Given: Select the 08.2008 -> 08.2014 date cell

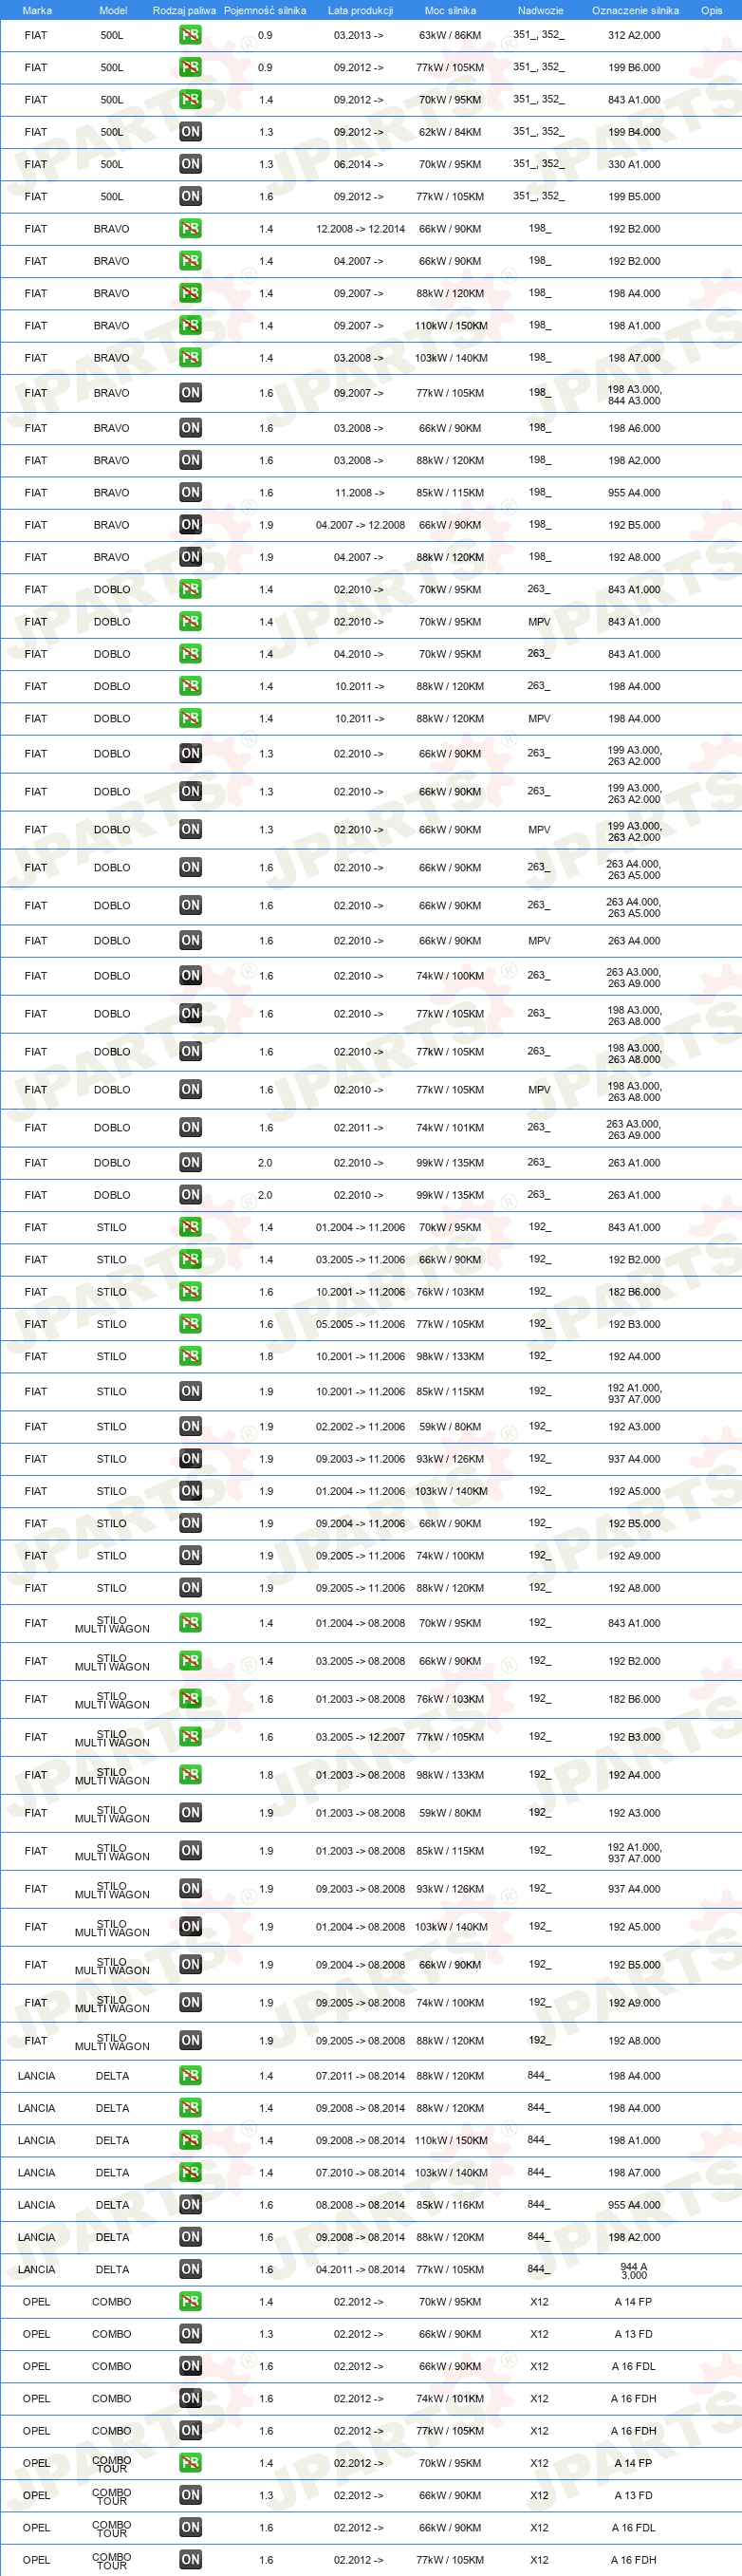Looking at the screenshot, I should 360,2205.
